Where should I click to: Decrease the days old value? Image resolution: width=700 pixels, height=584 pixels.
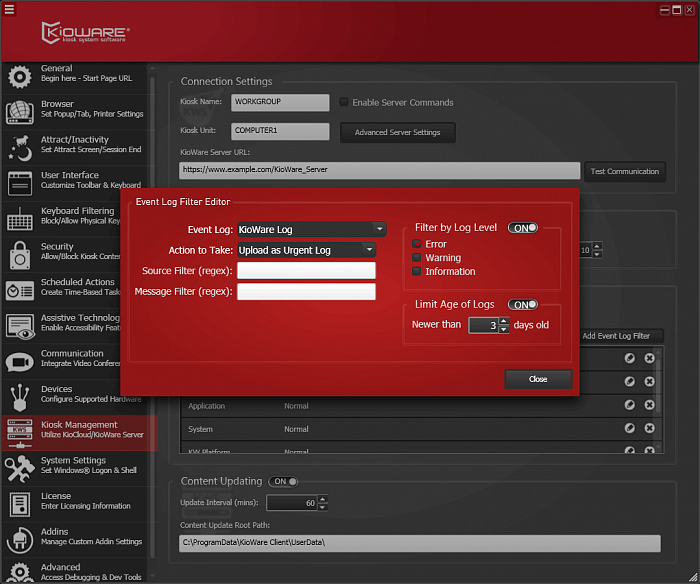(x=504, y=329)
